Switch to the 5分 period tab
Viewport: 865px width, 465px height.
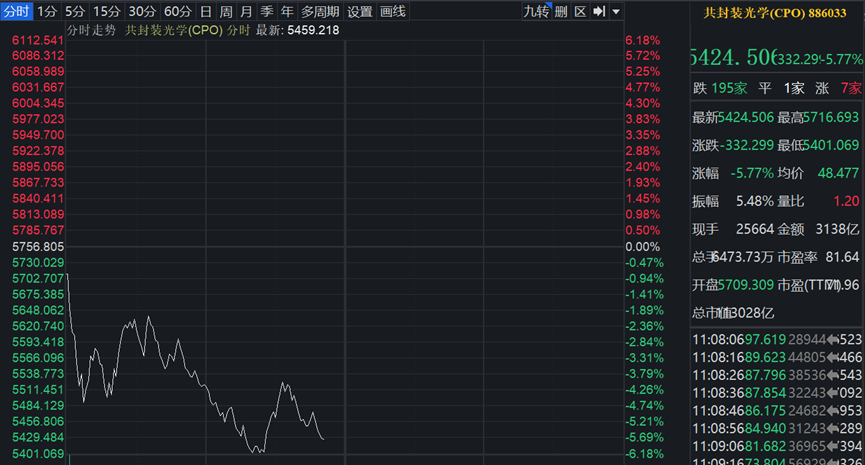tap(75, 11)
